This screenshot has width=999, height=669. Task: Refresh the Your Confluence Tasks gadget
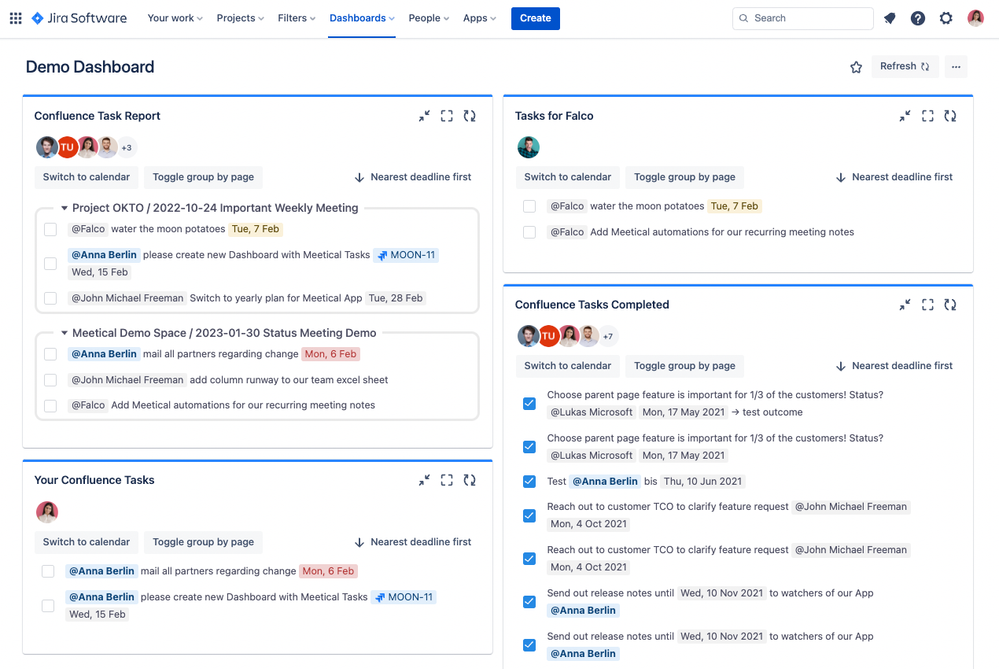(470, 480)
